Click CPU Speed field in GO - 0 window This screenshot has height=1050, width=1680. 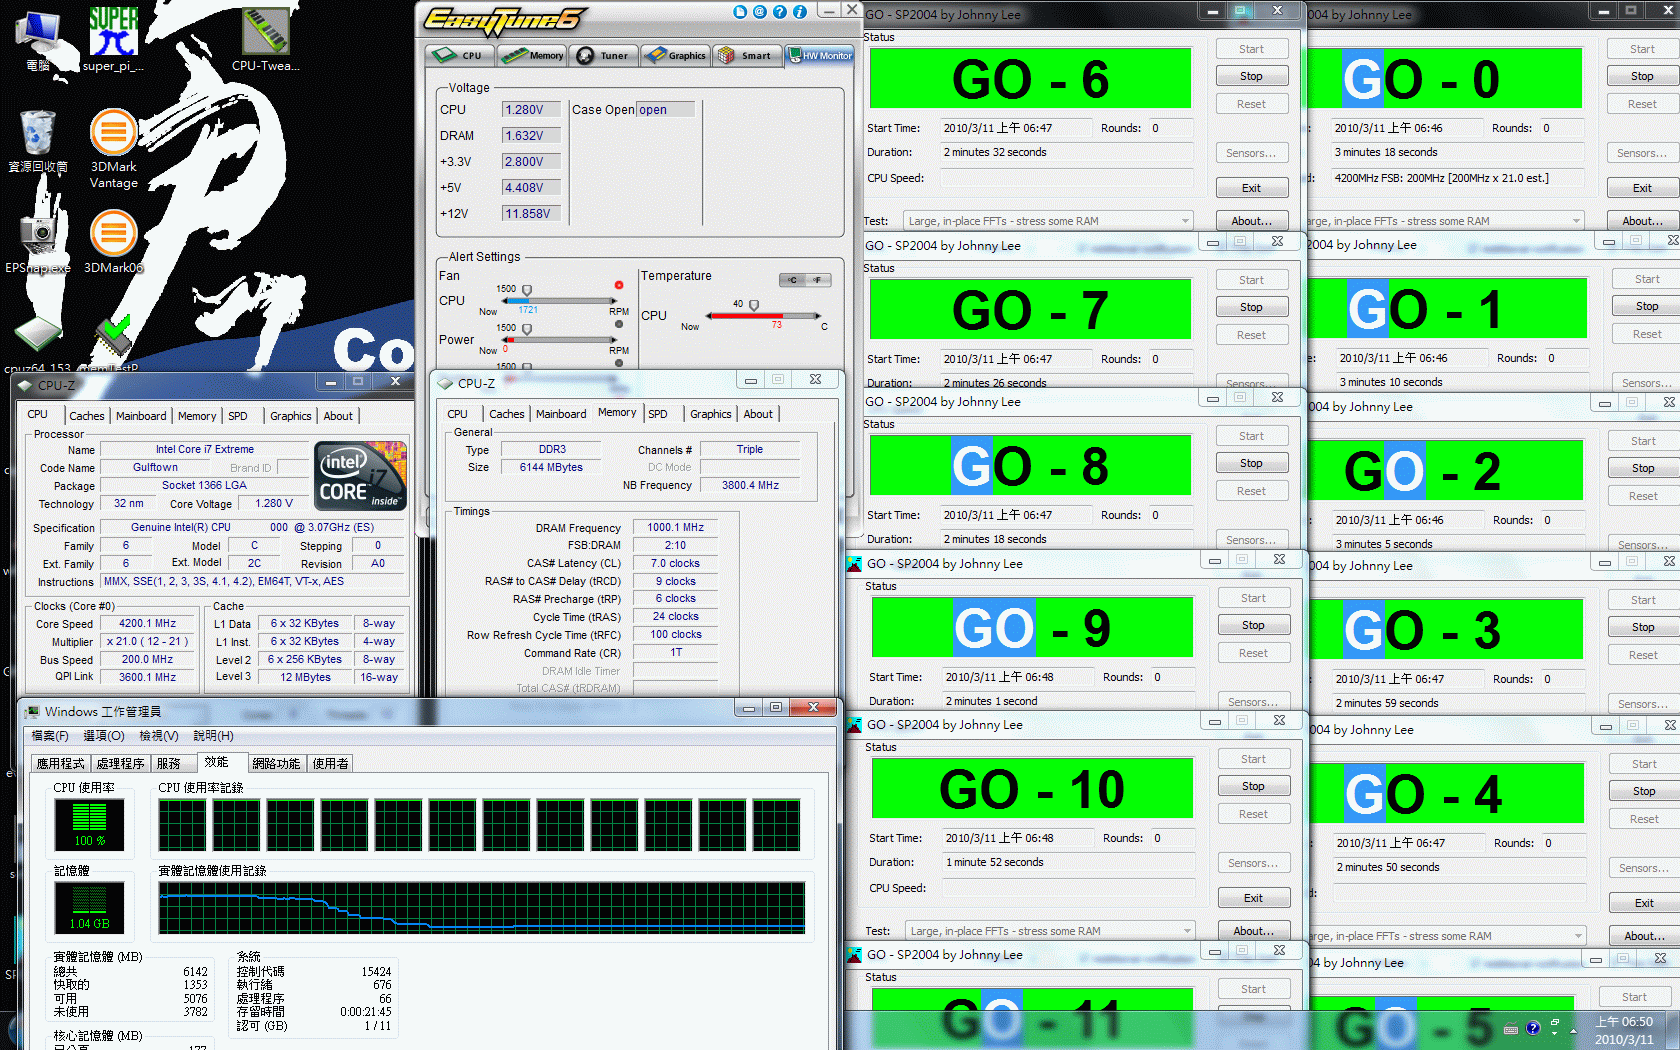[x=1458, y=178]
